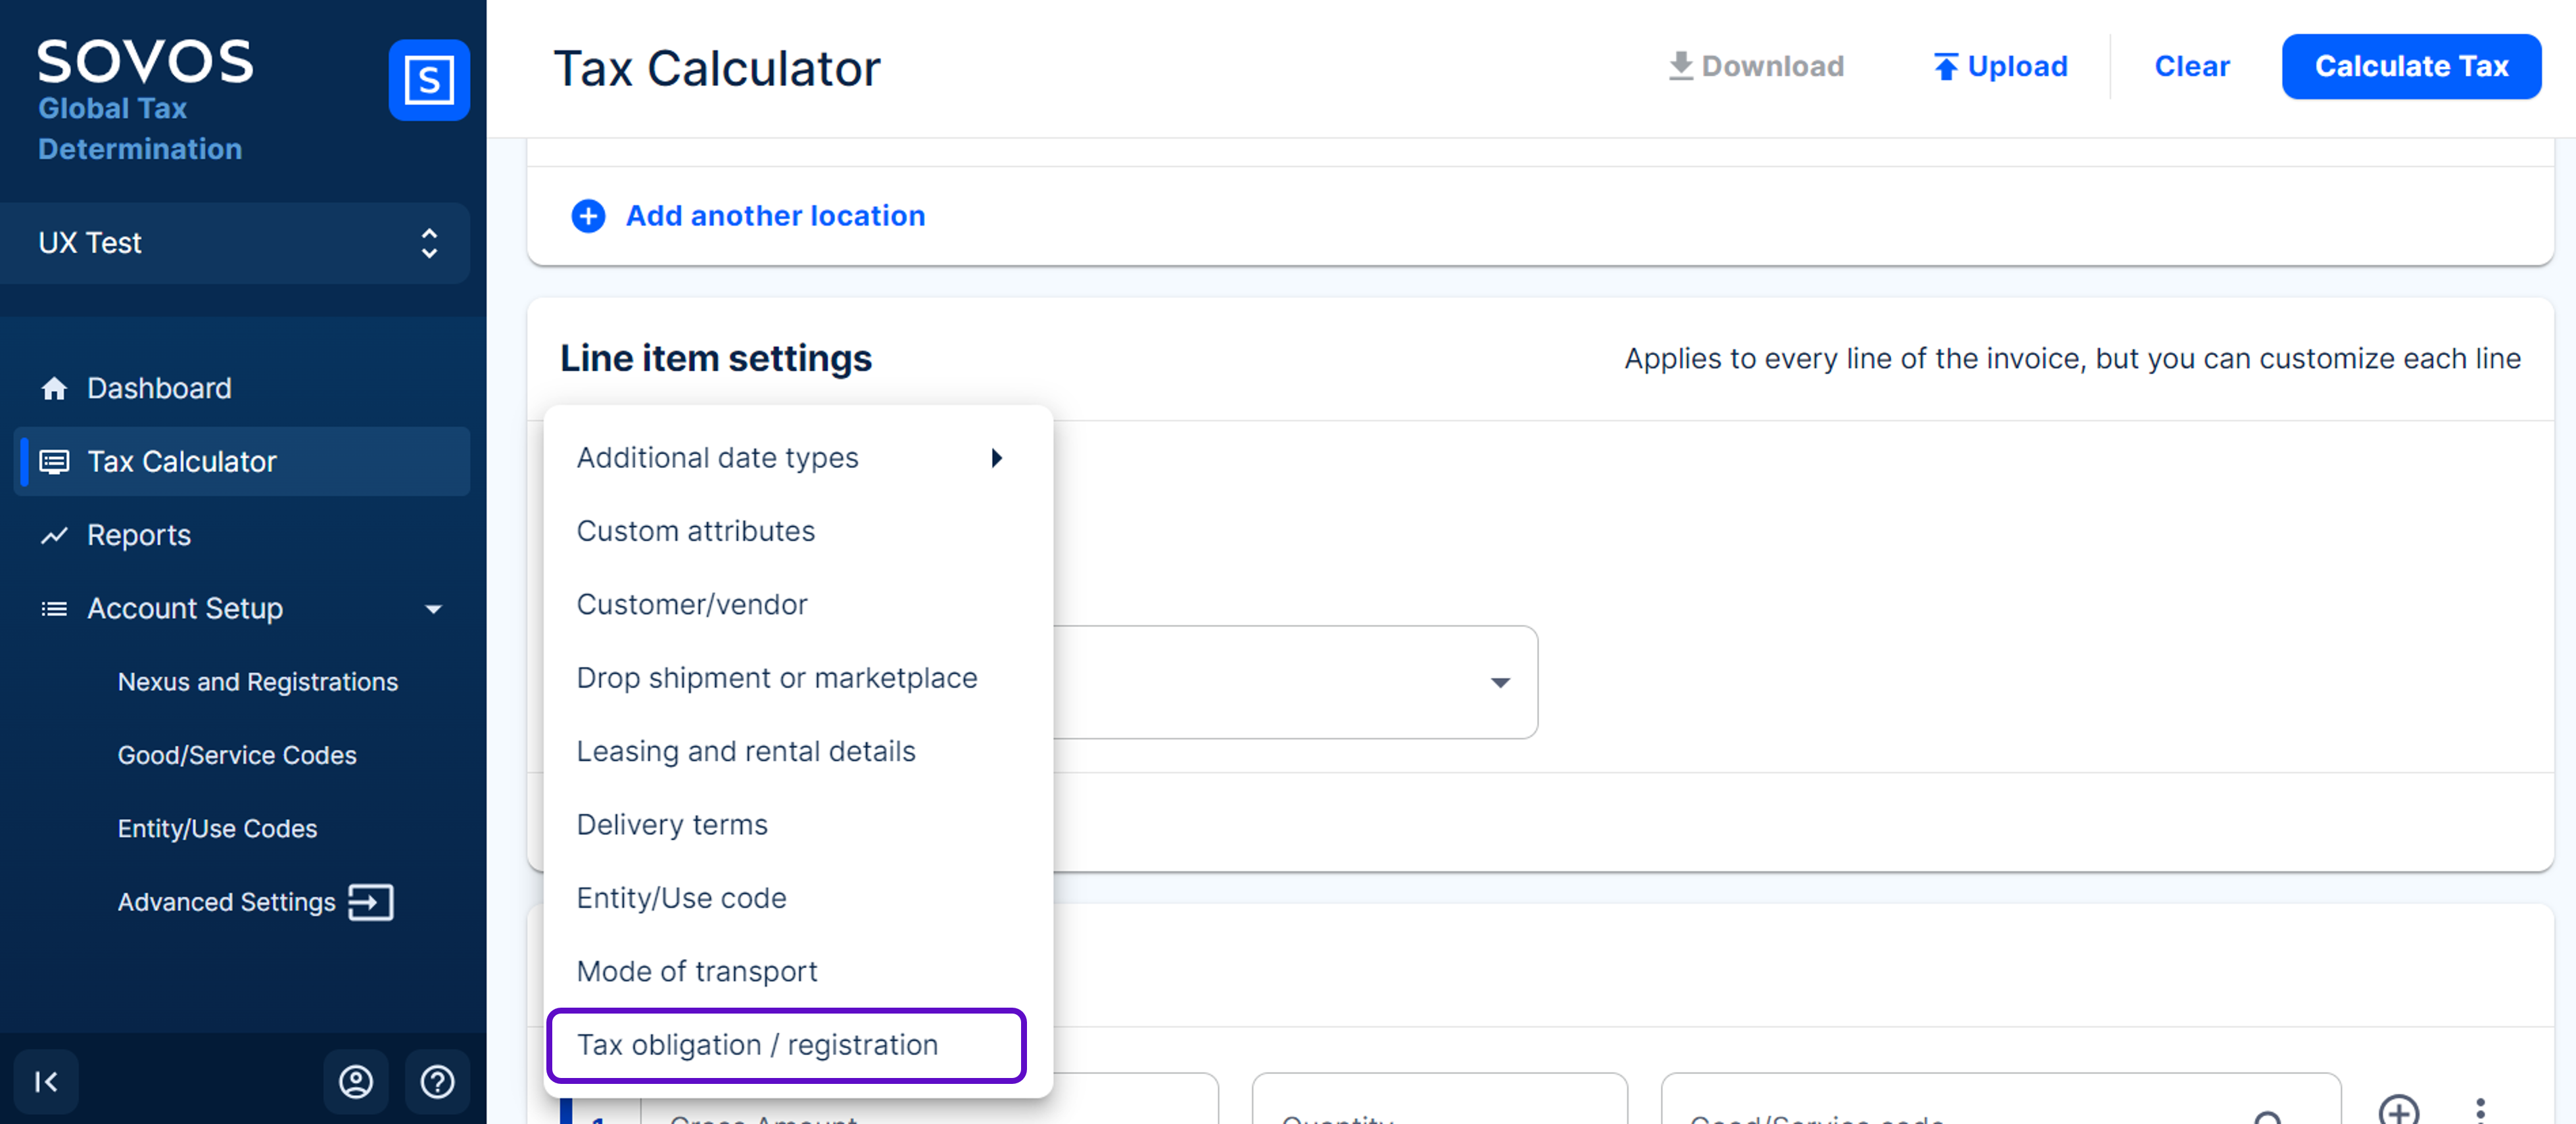2576x1124 pixels.
Task: Click the Clear link
Action: (2191, 67)
